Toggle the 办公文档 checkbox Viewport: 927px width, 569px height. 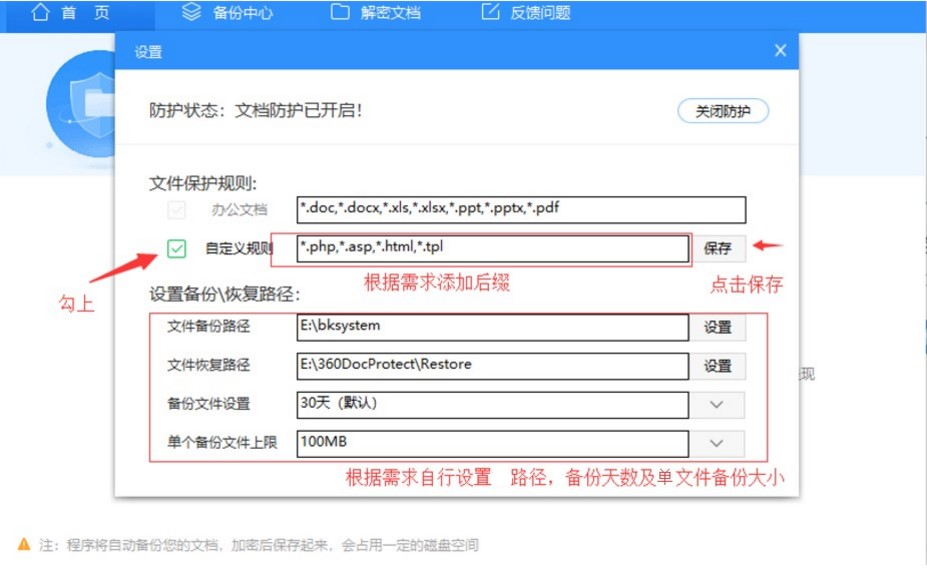176,210
